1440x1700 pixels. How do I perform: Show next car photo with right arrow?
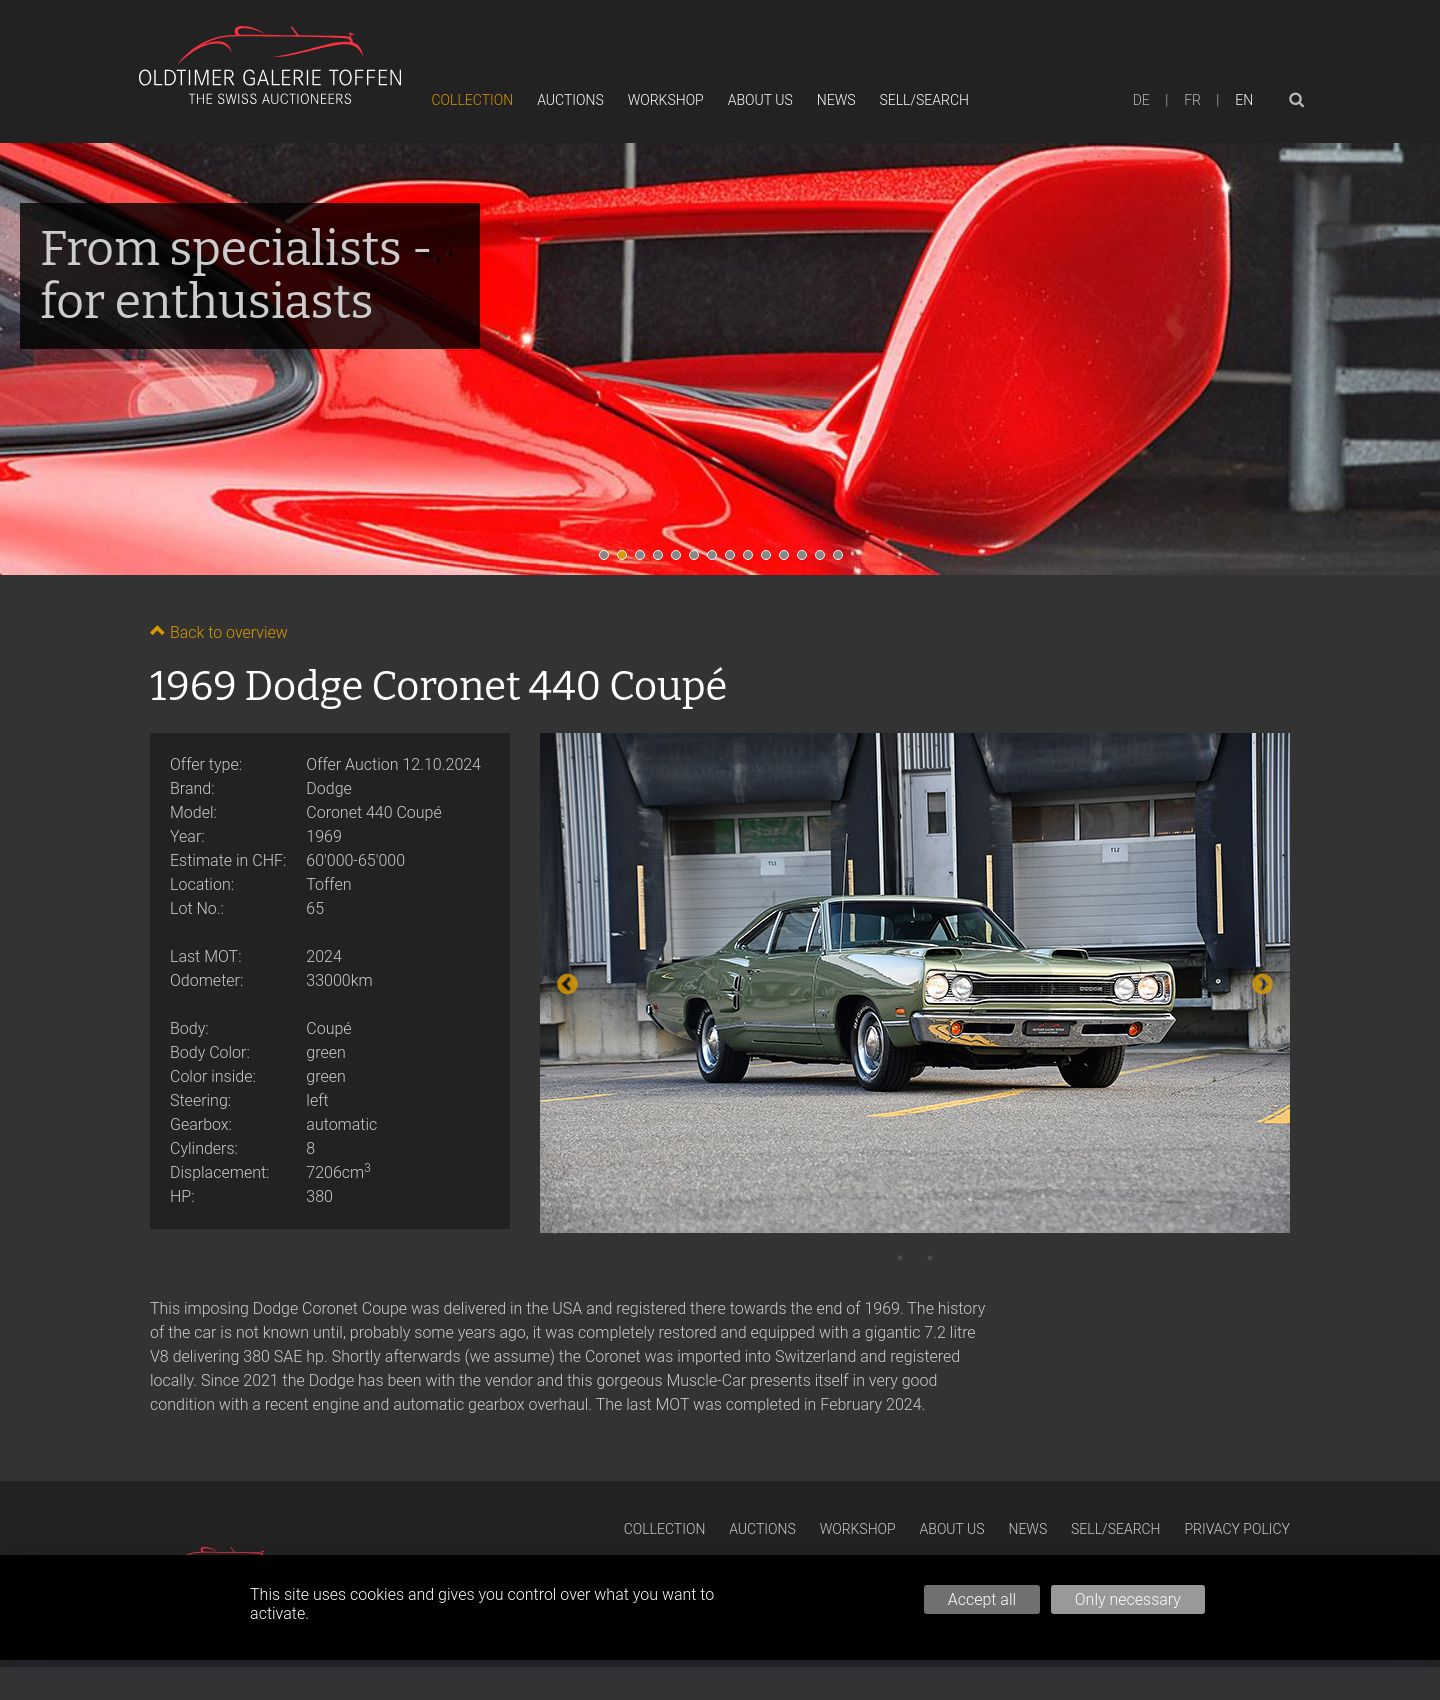[x=1263, y=984]
